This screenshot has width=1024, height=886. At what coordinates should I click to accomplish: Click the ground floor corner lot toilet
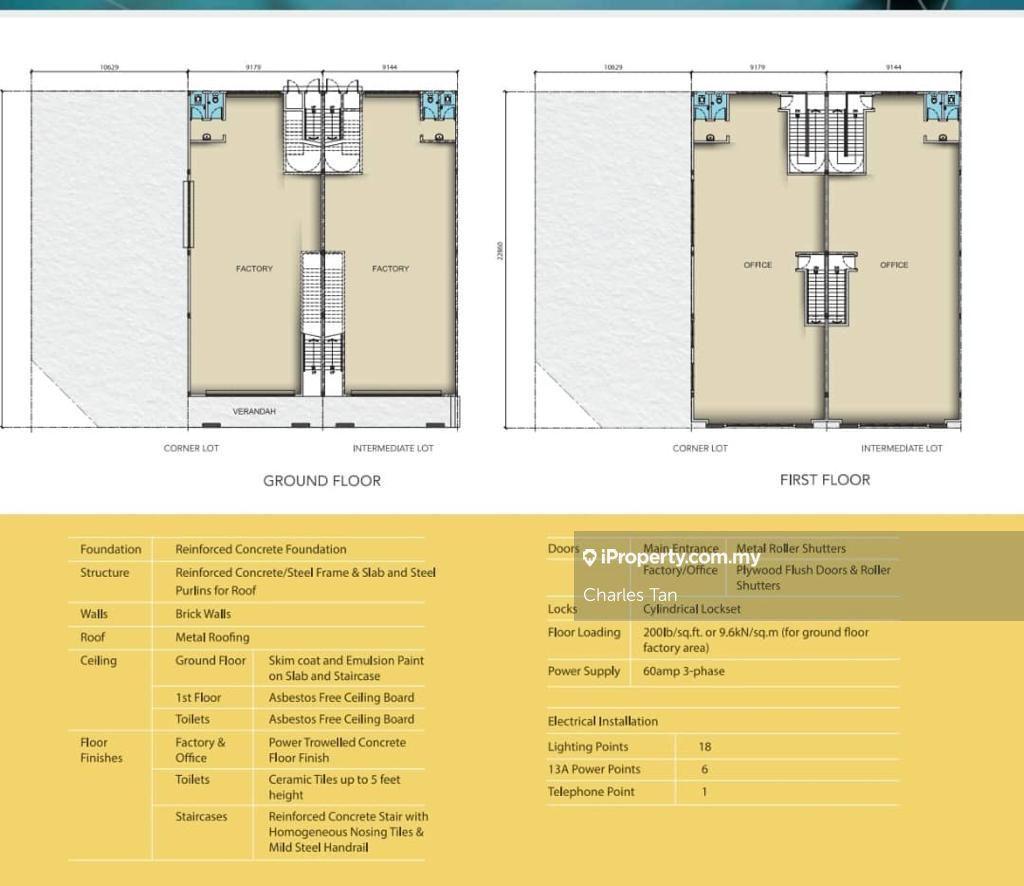[207, 104]
